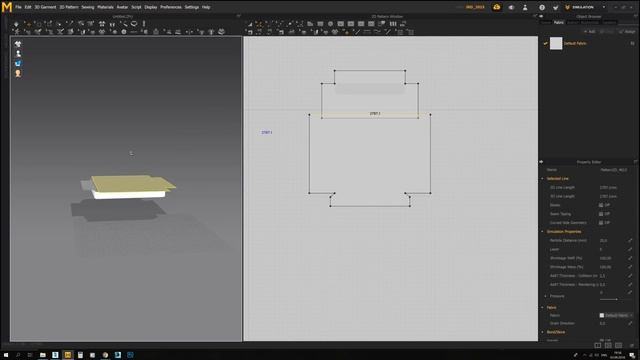This screenshot has height=360, width=640.
Task: Open the File menu
Action: point(18,7)
